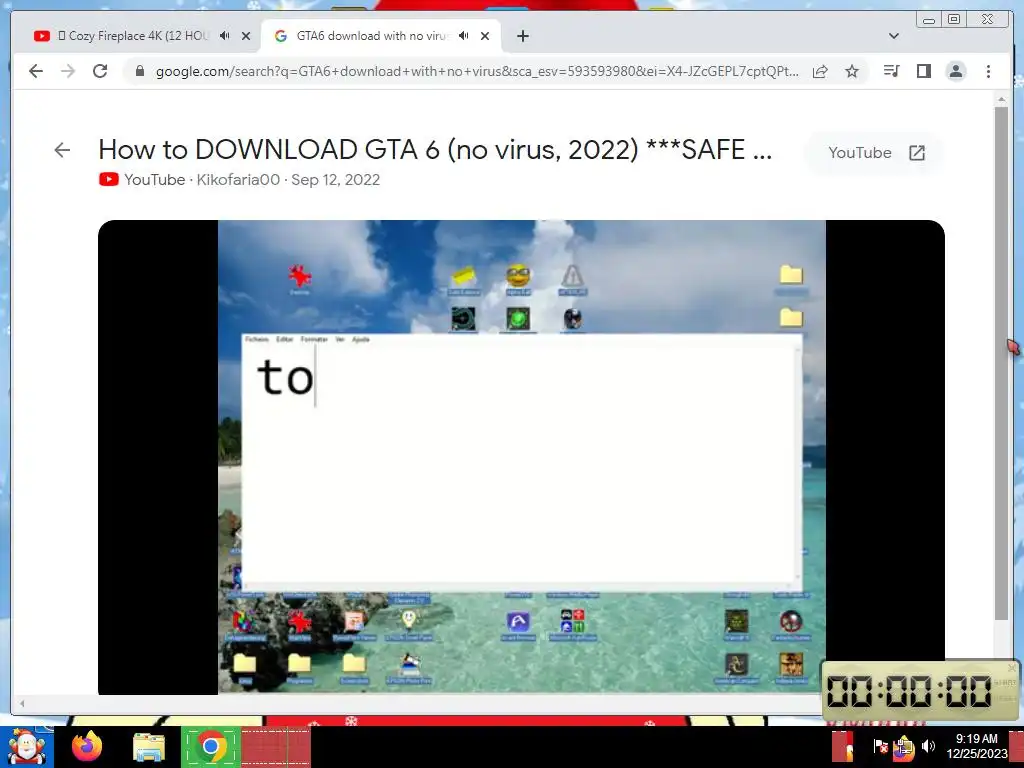Switch to Cozy Fireplace 4K tab
This screenshot has height=768, width=1024.
tap(134, 36)
